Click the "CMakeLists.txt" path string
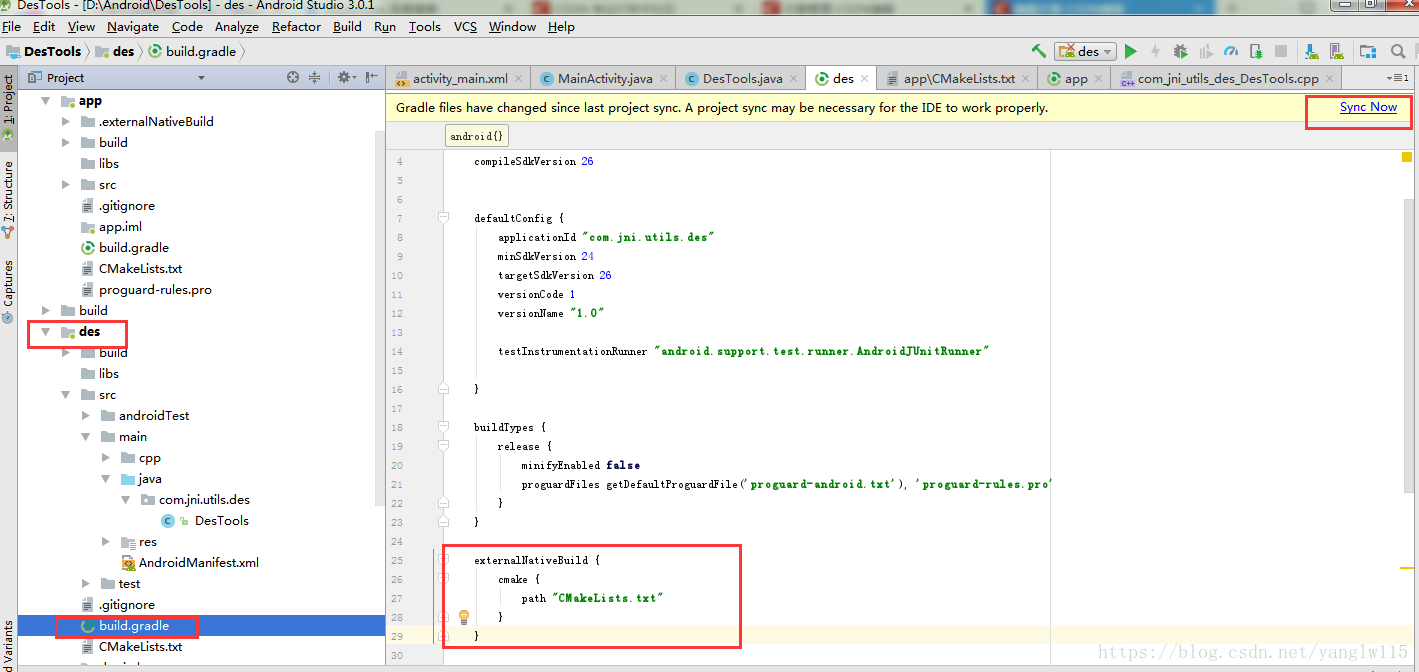The width and height of the screenshot is (1419, 672). tap(607, 598)
